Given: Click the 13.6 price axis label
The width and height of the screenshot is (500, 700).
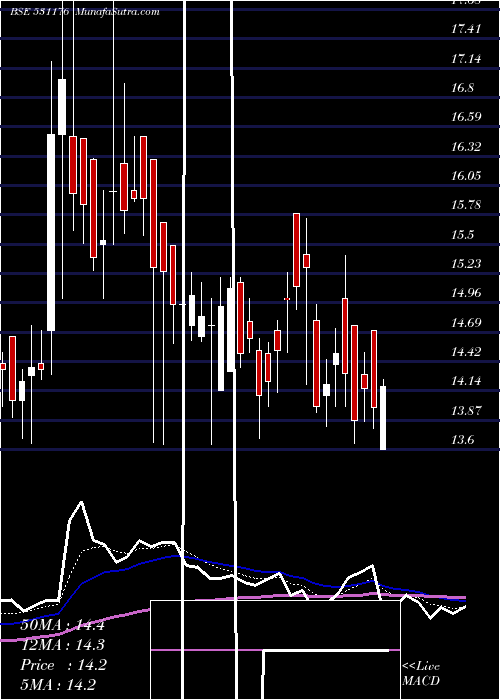Looking at the screenshot, I should coord(462,440).
